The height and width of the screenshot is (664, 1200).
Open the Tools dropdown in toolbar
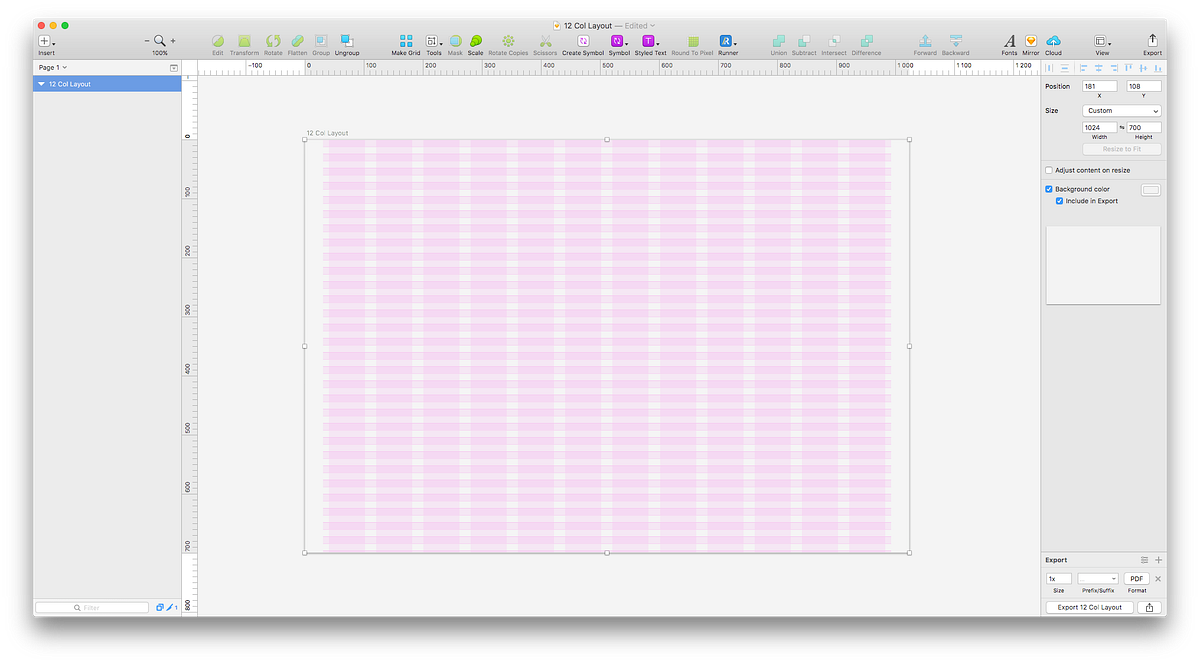434,41
